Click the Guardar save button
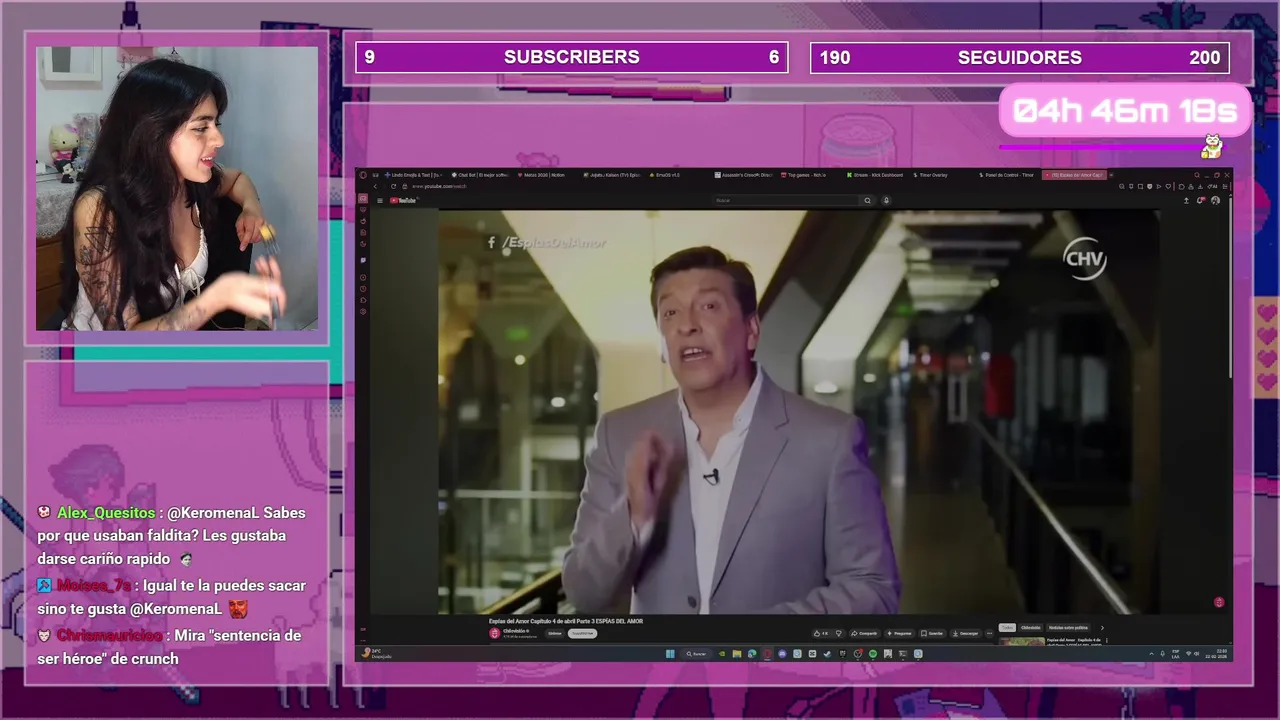 point(932,633)
